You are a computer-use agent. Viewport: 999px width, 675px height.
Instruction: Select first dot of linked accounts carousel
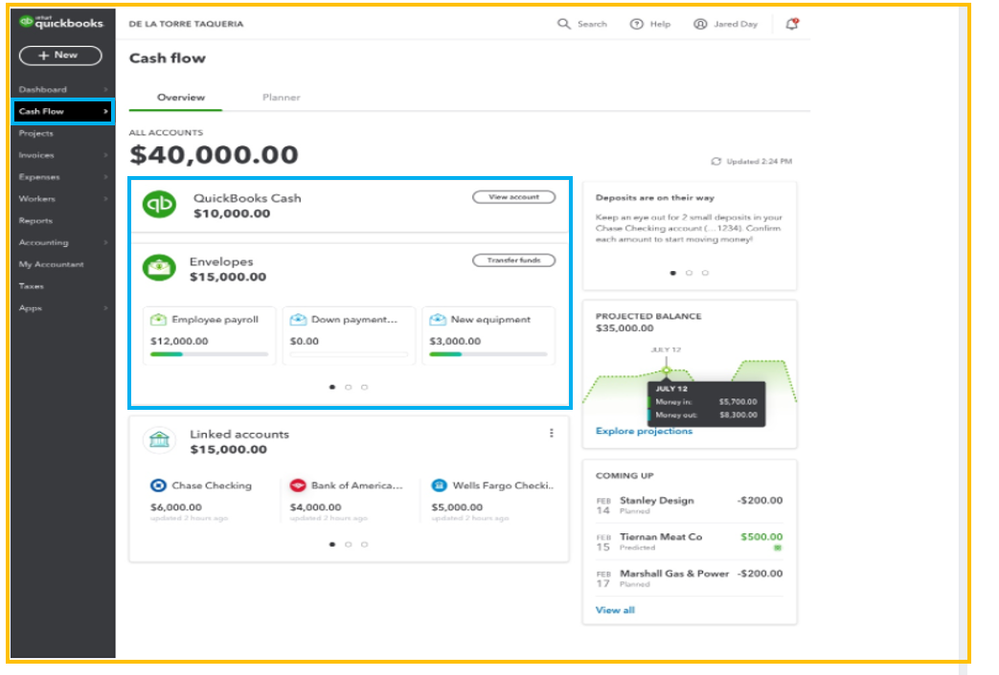coord(332,544)
